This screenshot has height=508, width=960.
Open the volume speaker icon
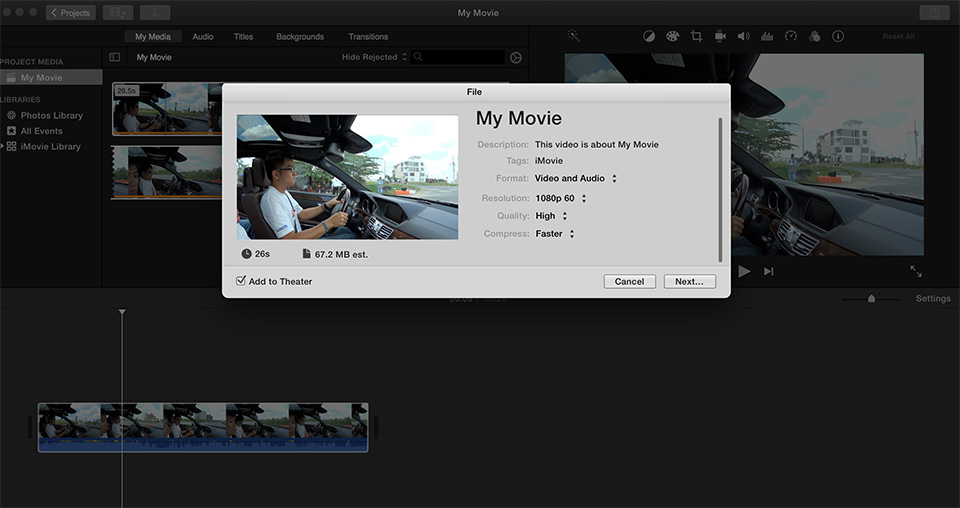pos(743,36)
